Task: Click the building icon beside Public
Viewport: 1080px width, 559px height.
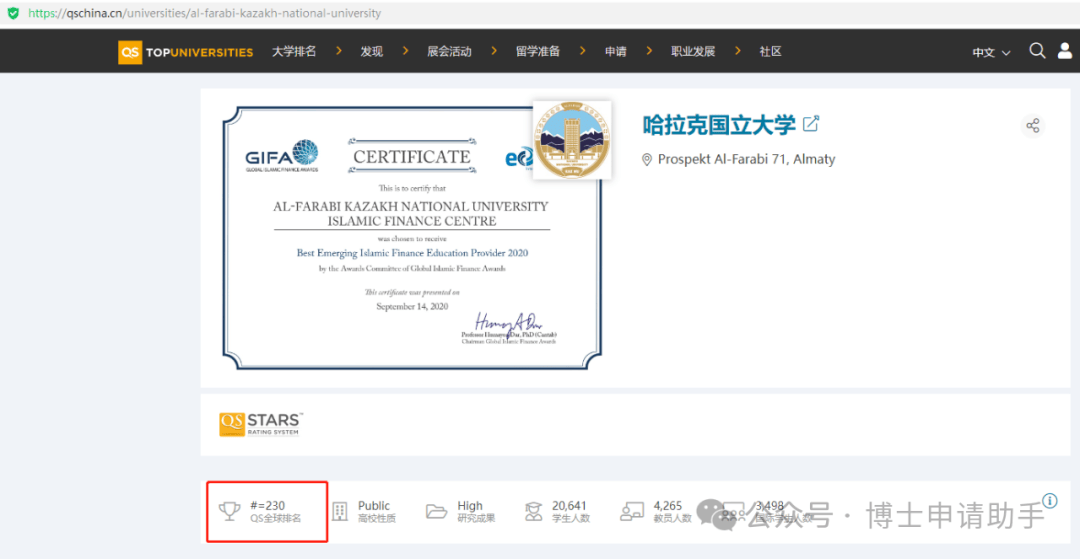Action: (340, 511)
